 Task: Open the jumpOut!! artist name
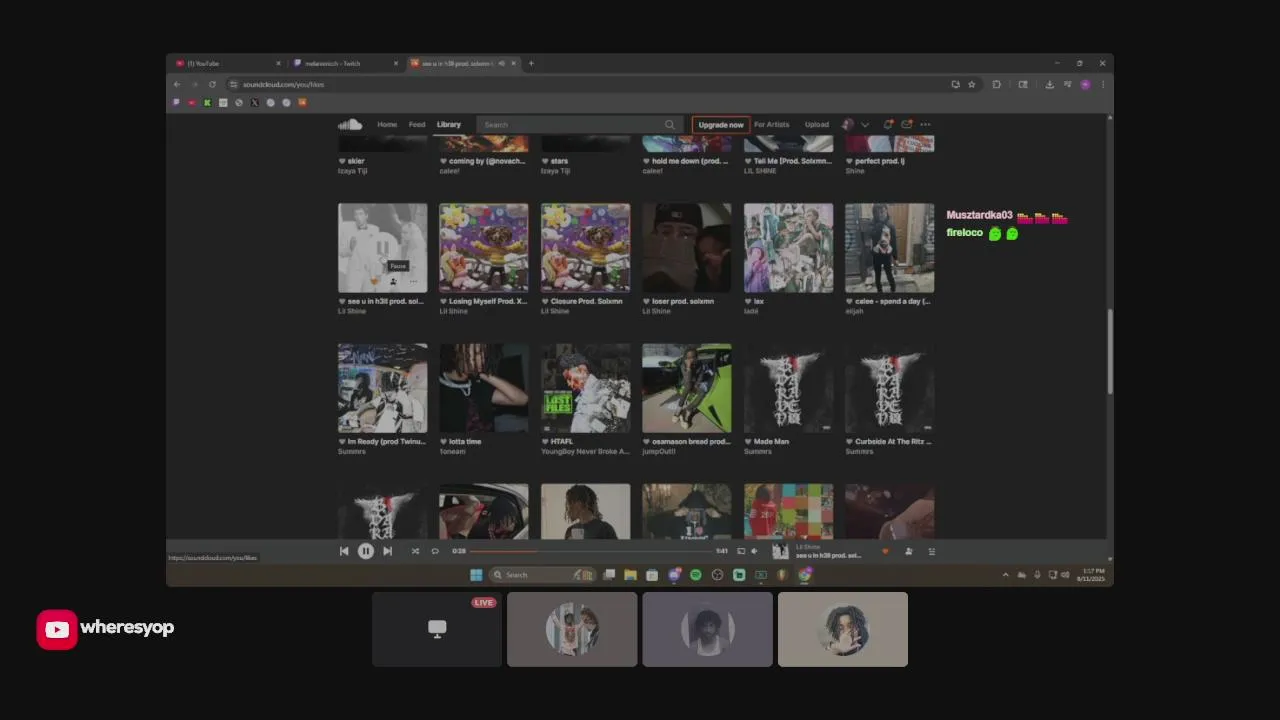(x=659, y=451)
